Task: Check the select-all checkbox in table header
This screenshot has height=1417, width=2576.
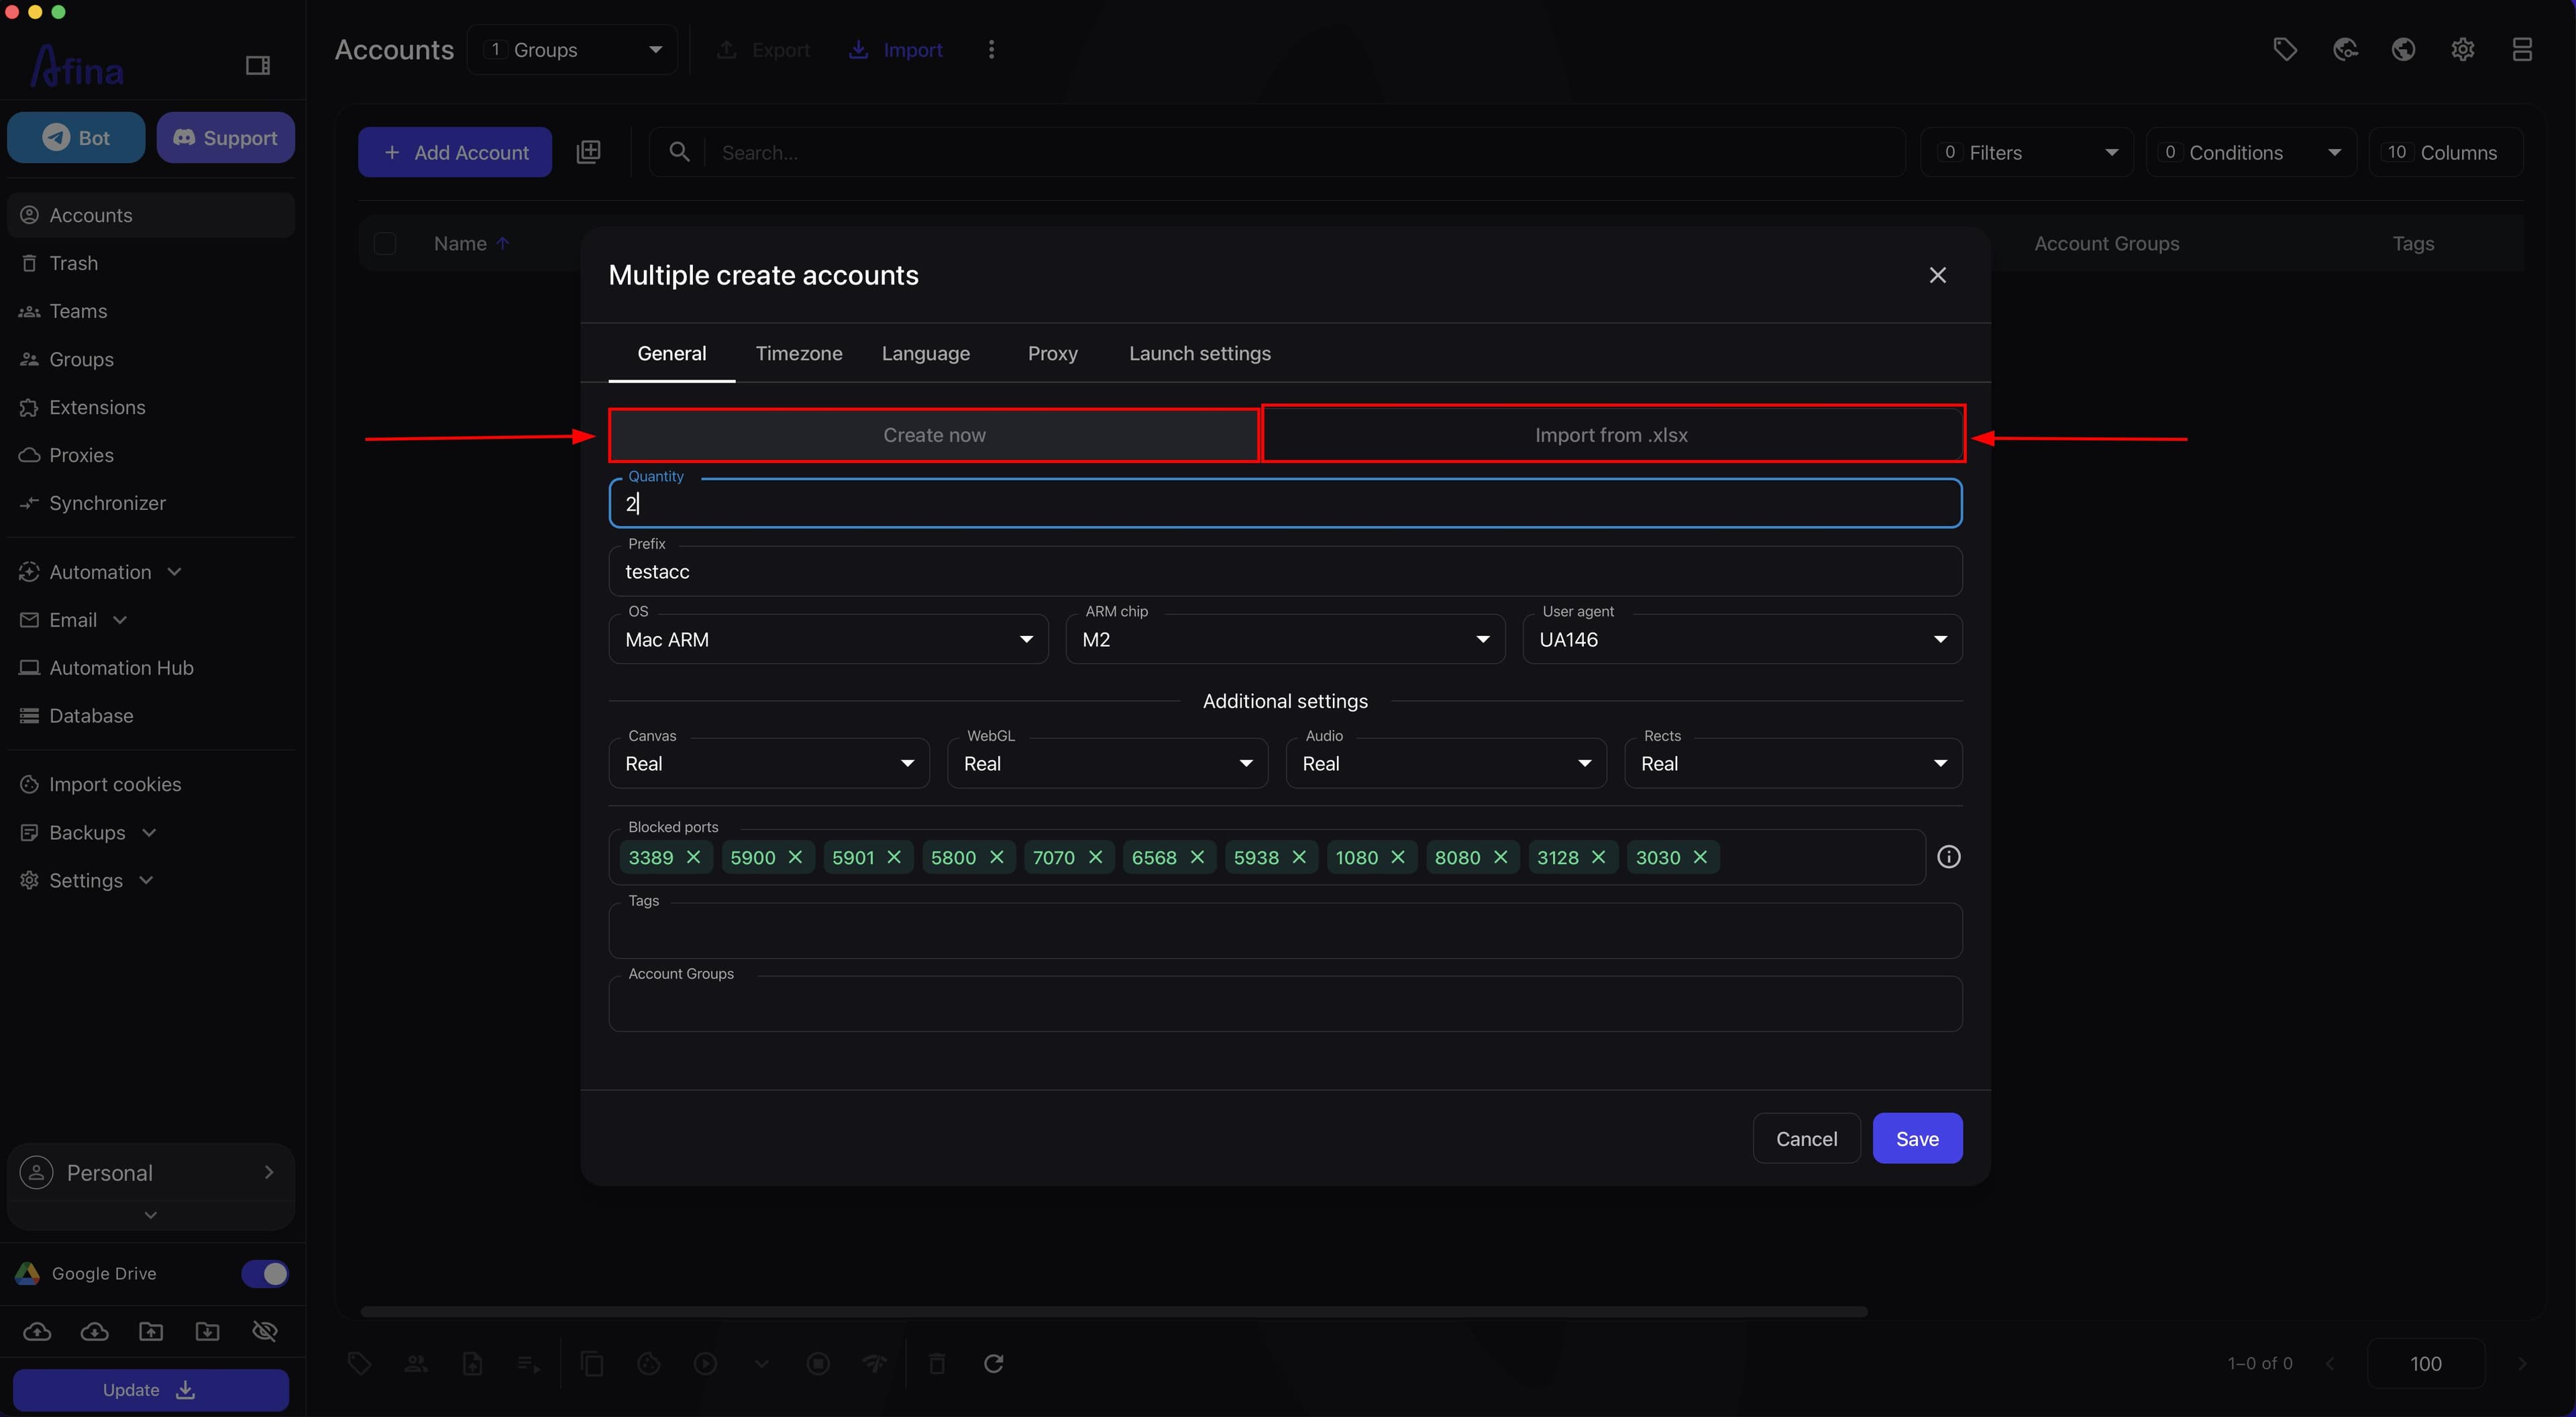Action: pos(385,244)
